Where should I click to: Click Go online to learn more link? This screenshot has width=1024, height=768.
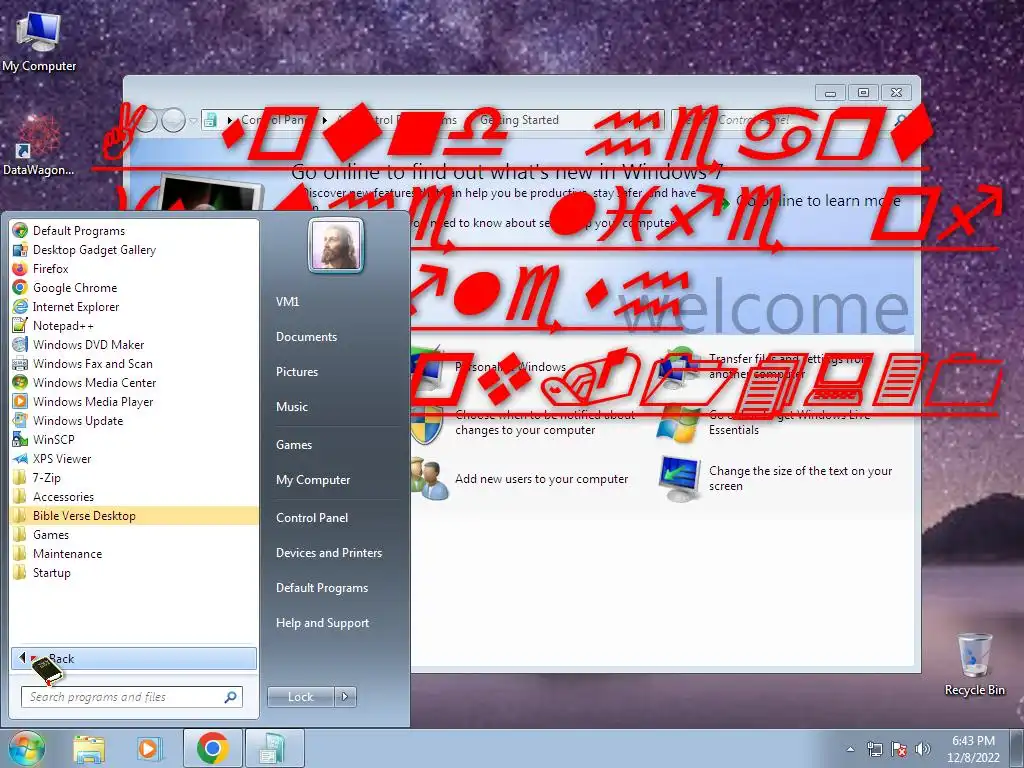(818, 200)
